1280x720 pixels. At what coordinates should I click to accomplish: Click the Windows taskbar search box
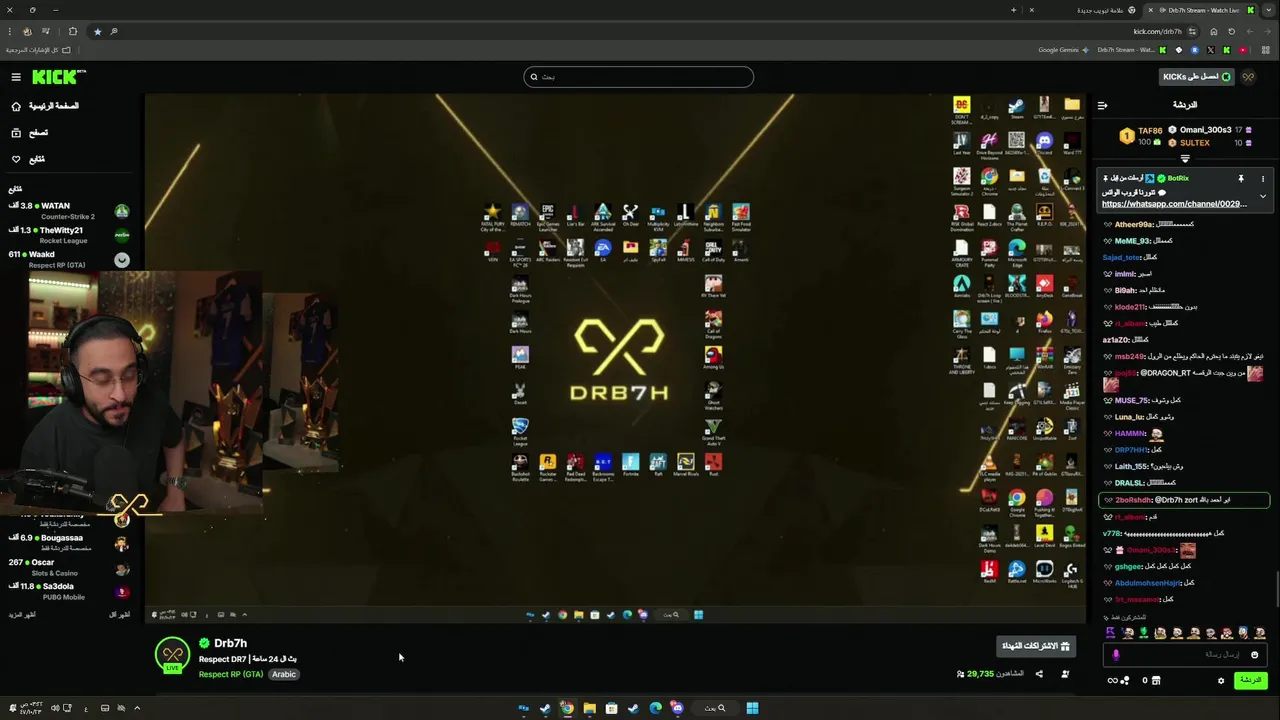pyautogui.click(x=715, y=708)
